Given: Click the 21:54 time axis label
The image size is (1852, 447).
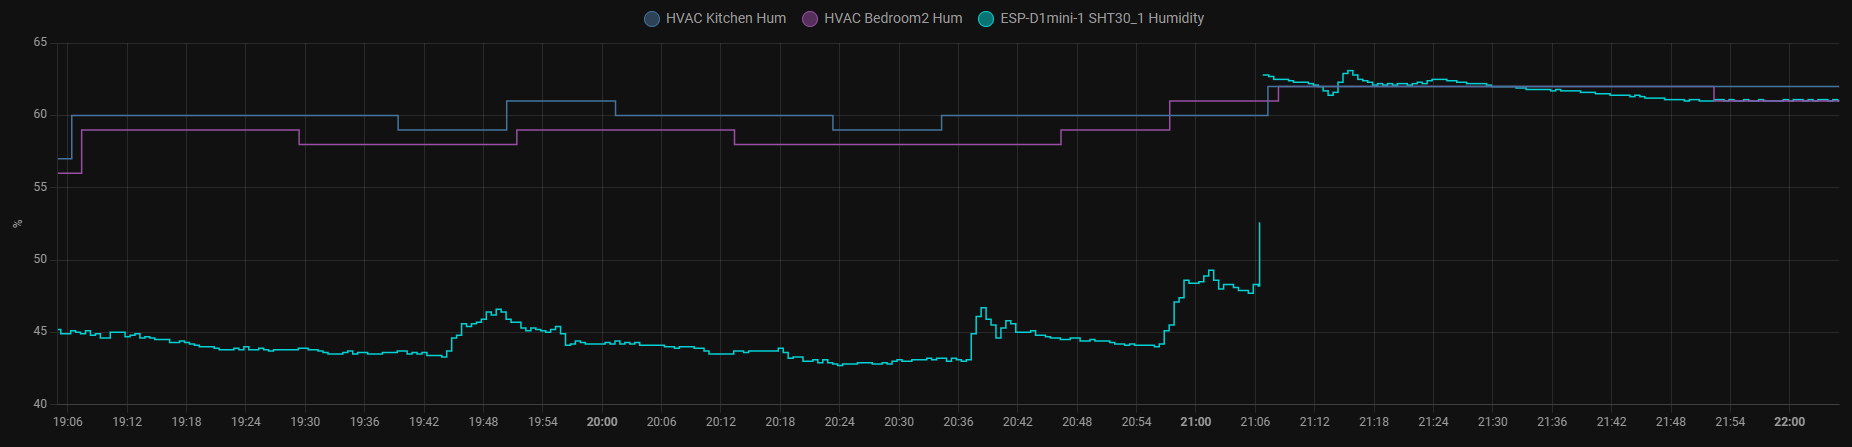Looking at the screenshot, I should click(1730, 422).
